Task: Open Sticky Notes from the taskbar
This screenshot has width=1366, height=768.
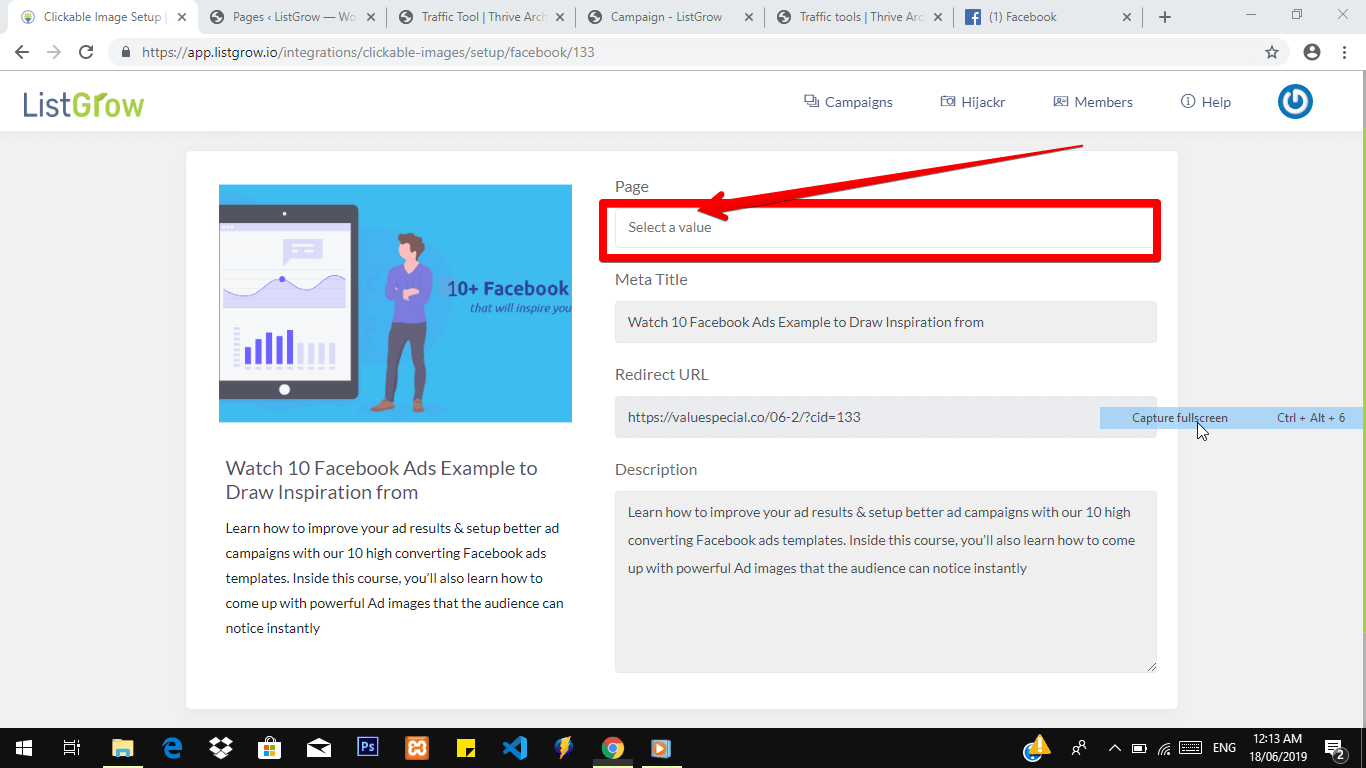Action: (x=466, y=748)
